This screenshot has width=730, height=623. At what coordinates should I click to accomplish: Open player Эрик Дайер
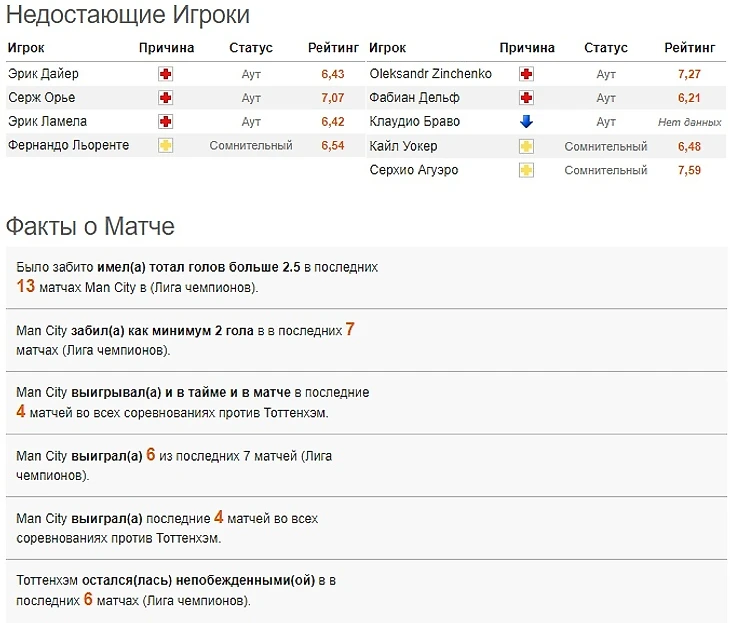tap(43, 74)
